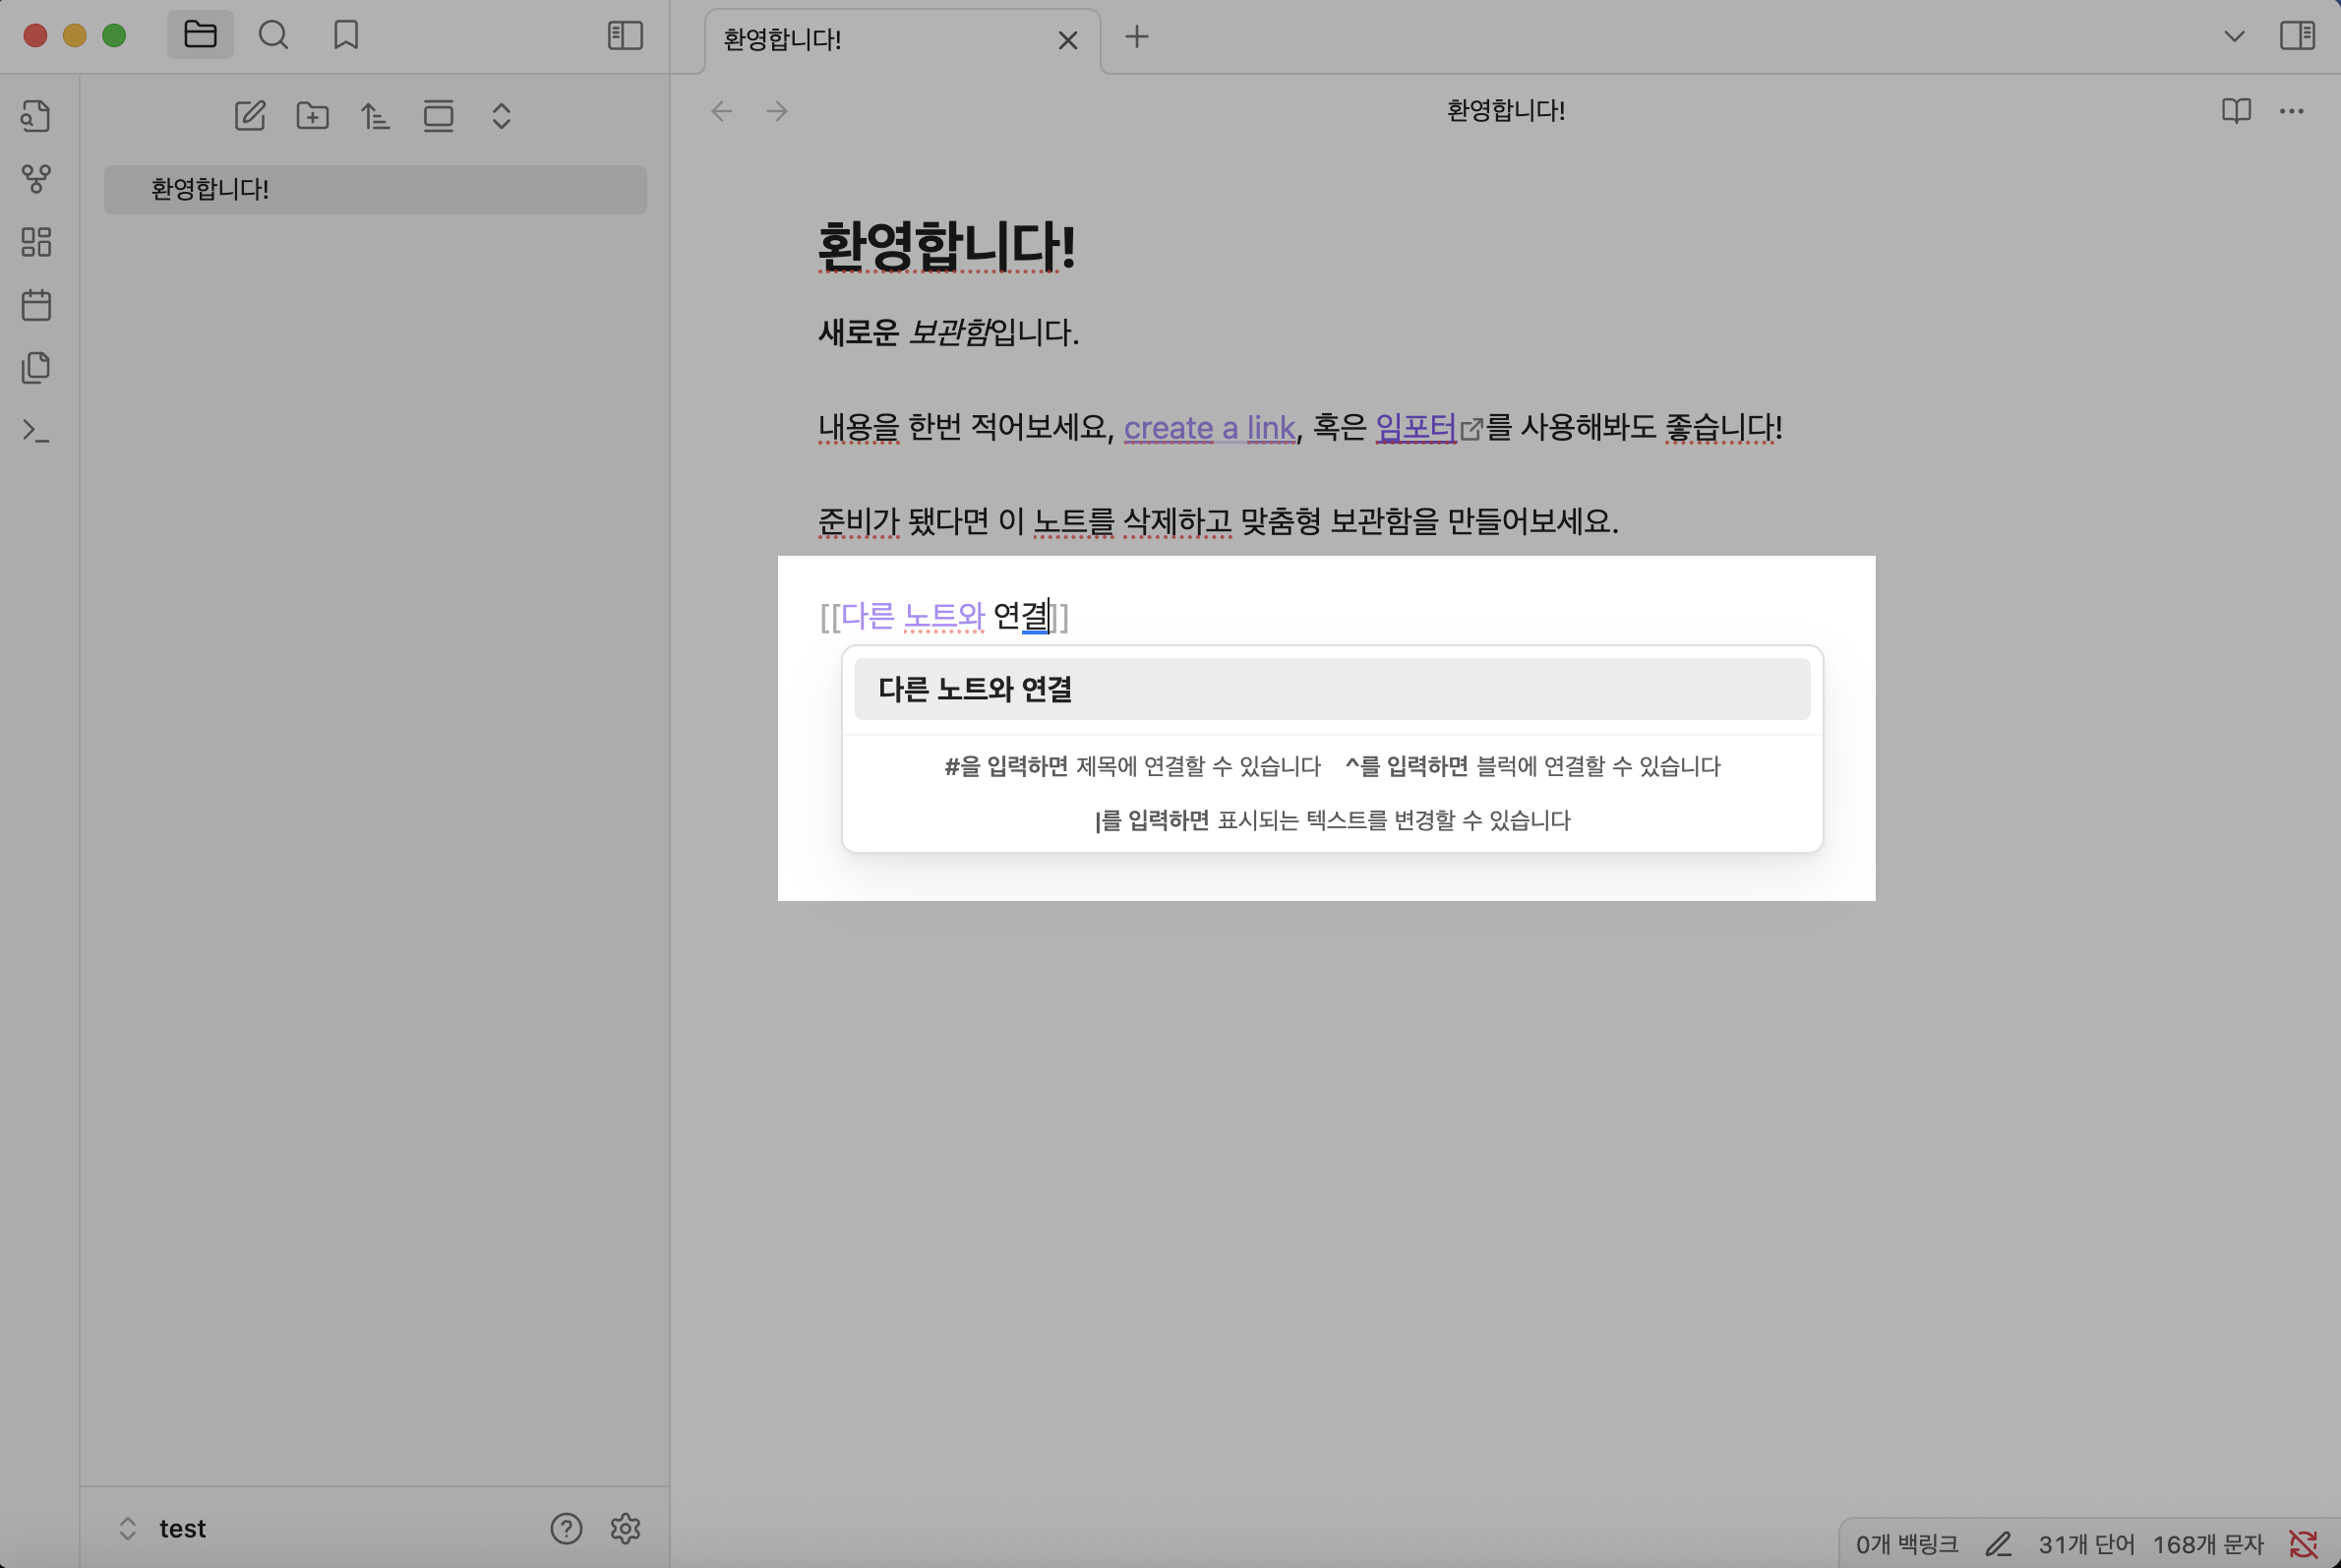Change file sort order

coord(376,116)
